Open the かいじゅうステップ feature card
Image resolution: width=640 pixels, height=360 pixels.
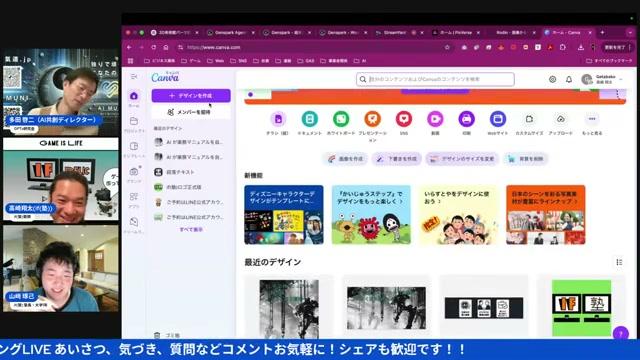(x=371, y=215)
